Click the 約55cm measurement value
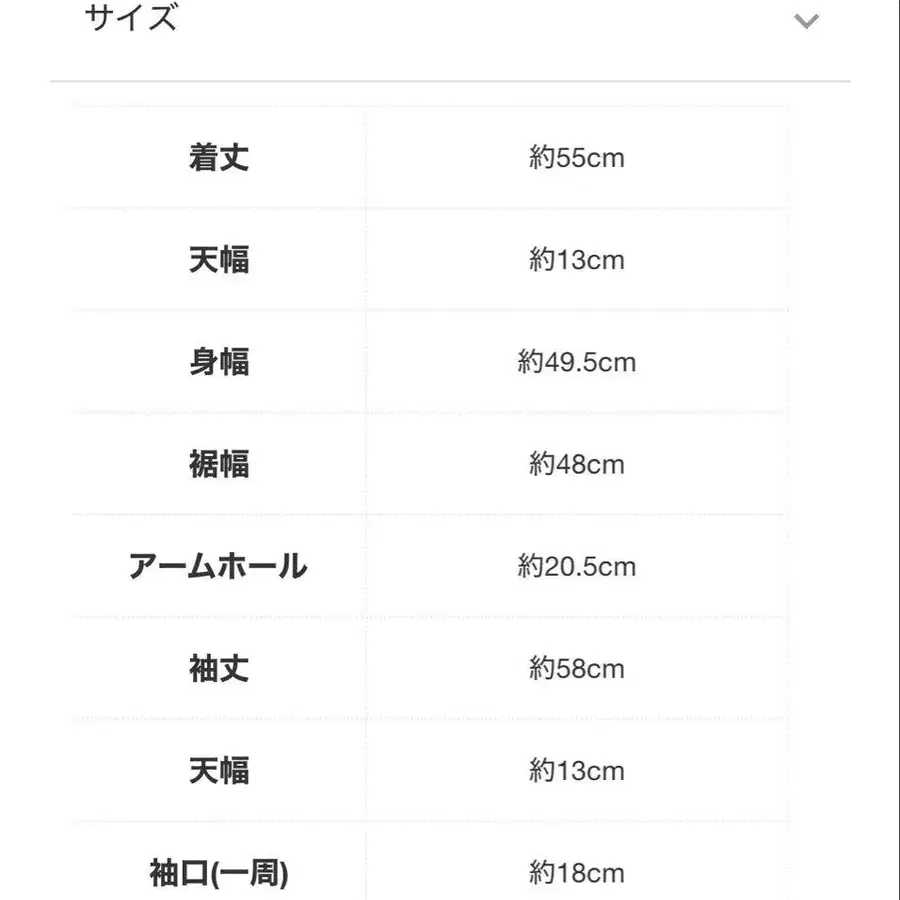Viewport: 900px width, 900px height. click(x=578, y=156)
